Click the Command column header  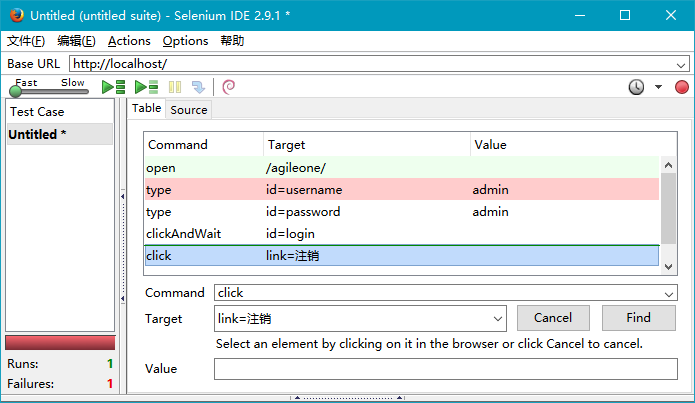point(203,145)
